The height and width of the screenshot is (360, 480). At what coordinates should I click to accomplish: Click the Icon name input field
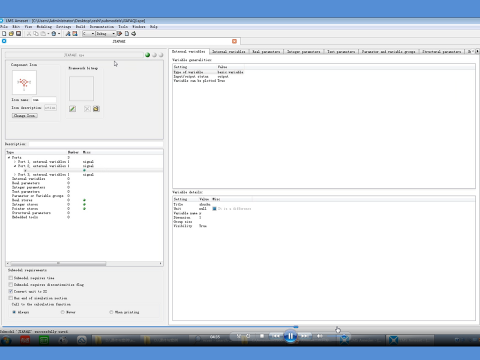point(44,100)
